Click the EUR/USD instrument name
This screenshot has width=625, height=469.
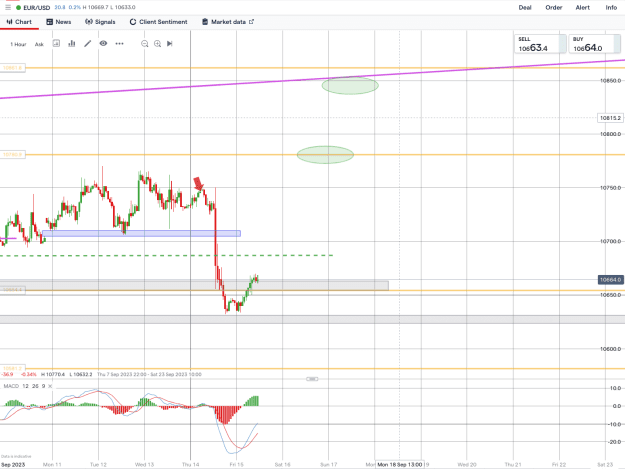click(x=37, y=8)
